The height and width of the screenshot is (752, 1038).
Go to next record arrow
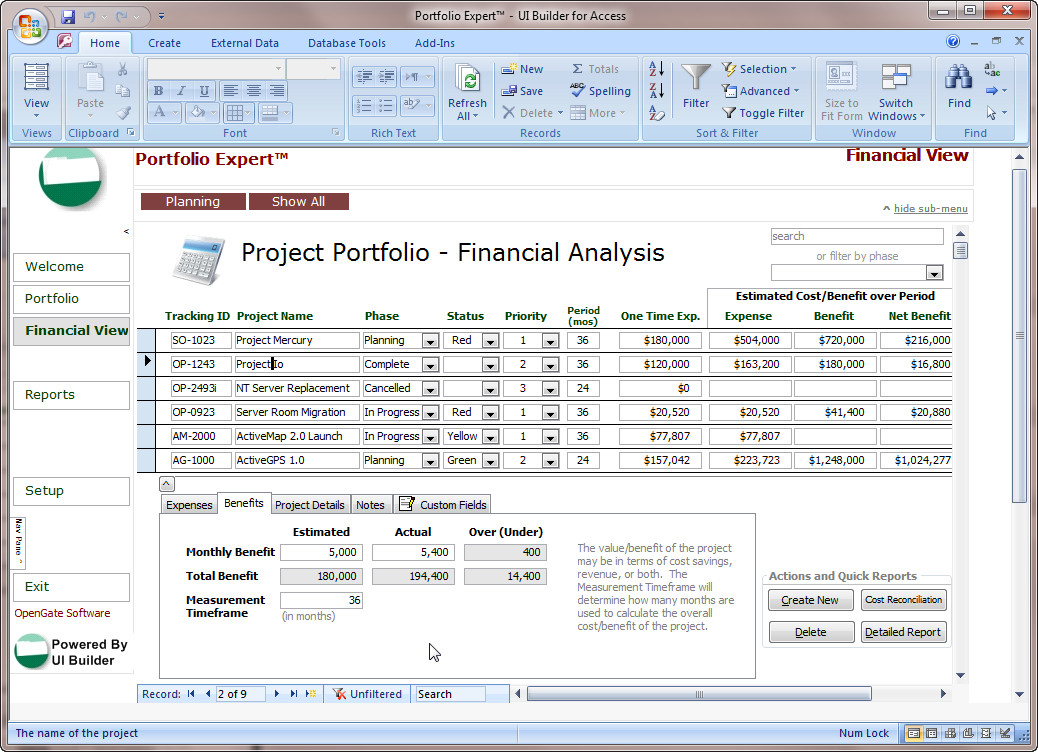click(x=277, y=694)
